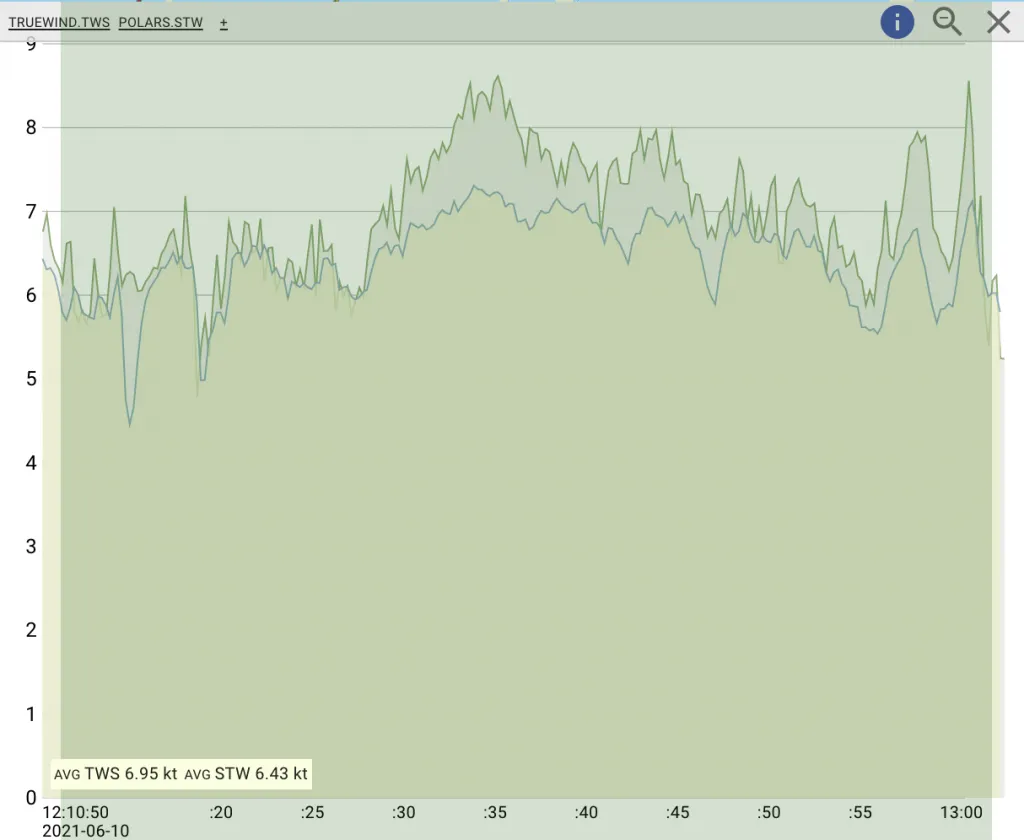The height and width of the screenshot is (840, 1024).
Task: Close the chart with the X icon
Action: 998,22
